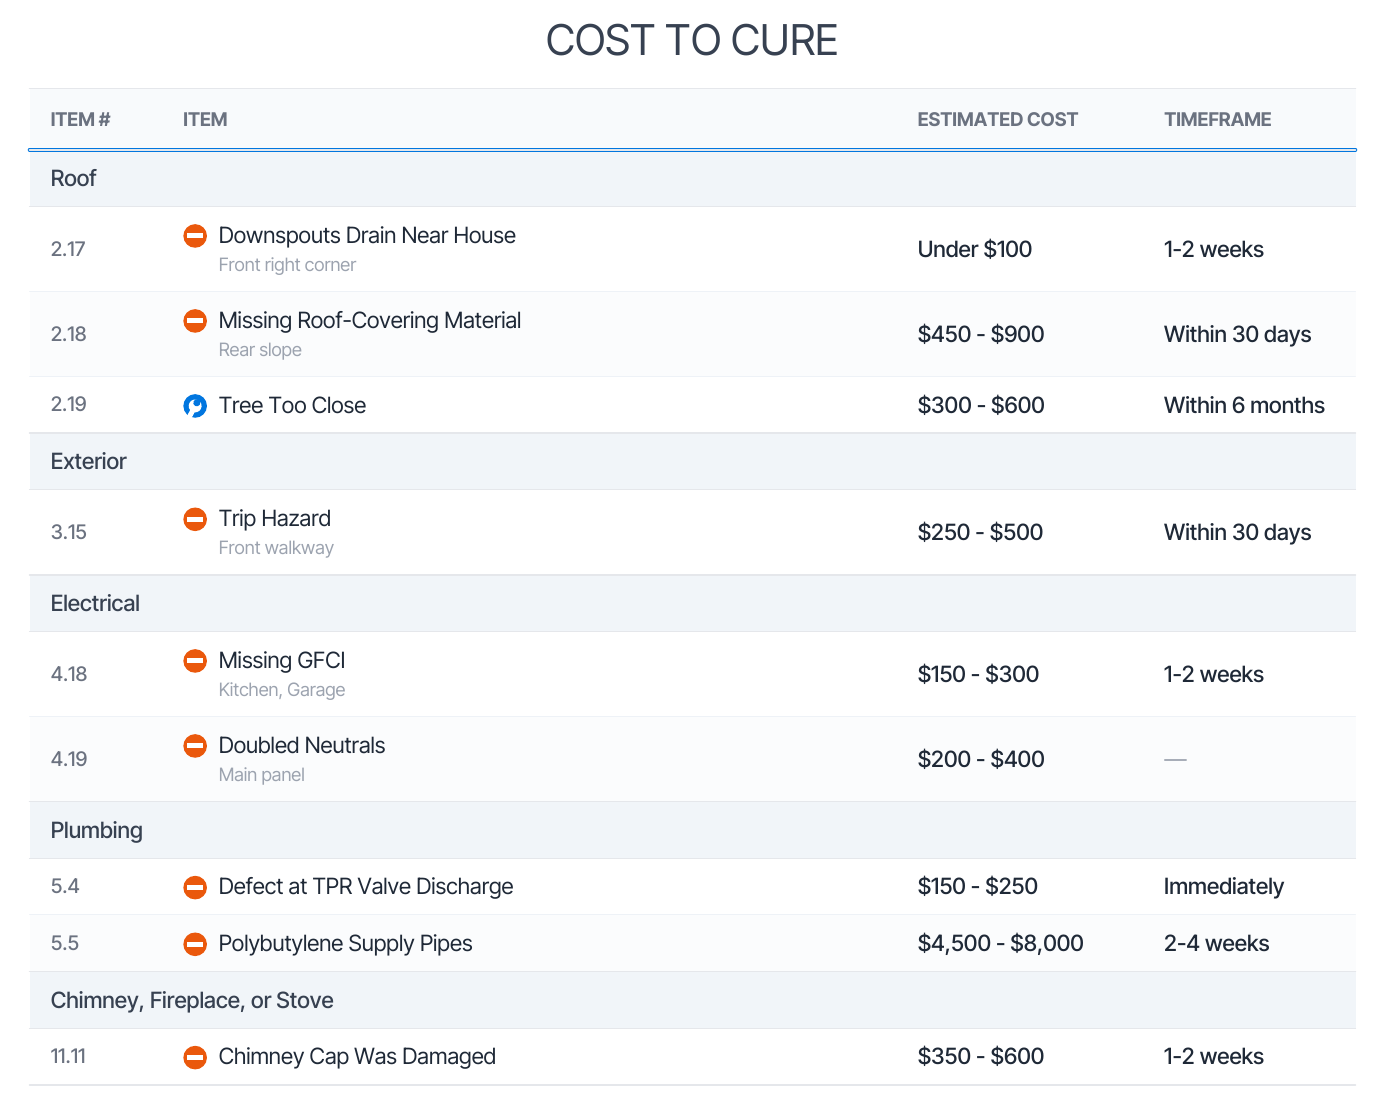Image resolution: width=1385 pixels, height=1117 pixels.
Task: Click the COST TO CURE page title
Action: pyautogui.click(x=692, y=41)
